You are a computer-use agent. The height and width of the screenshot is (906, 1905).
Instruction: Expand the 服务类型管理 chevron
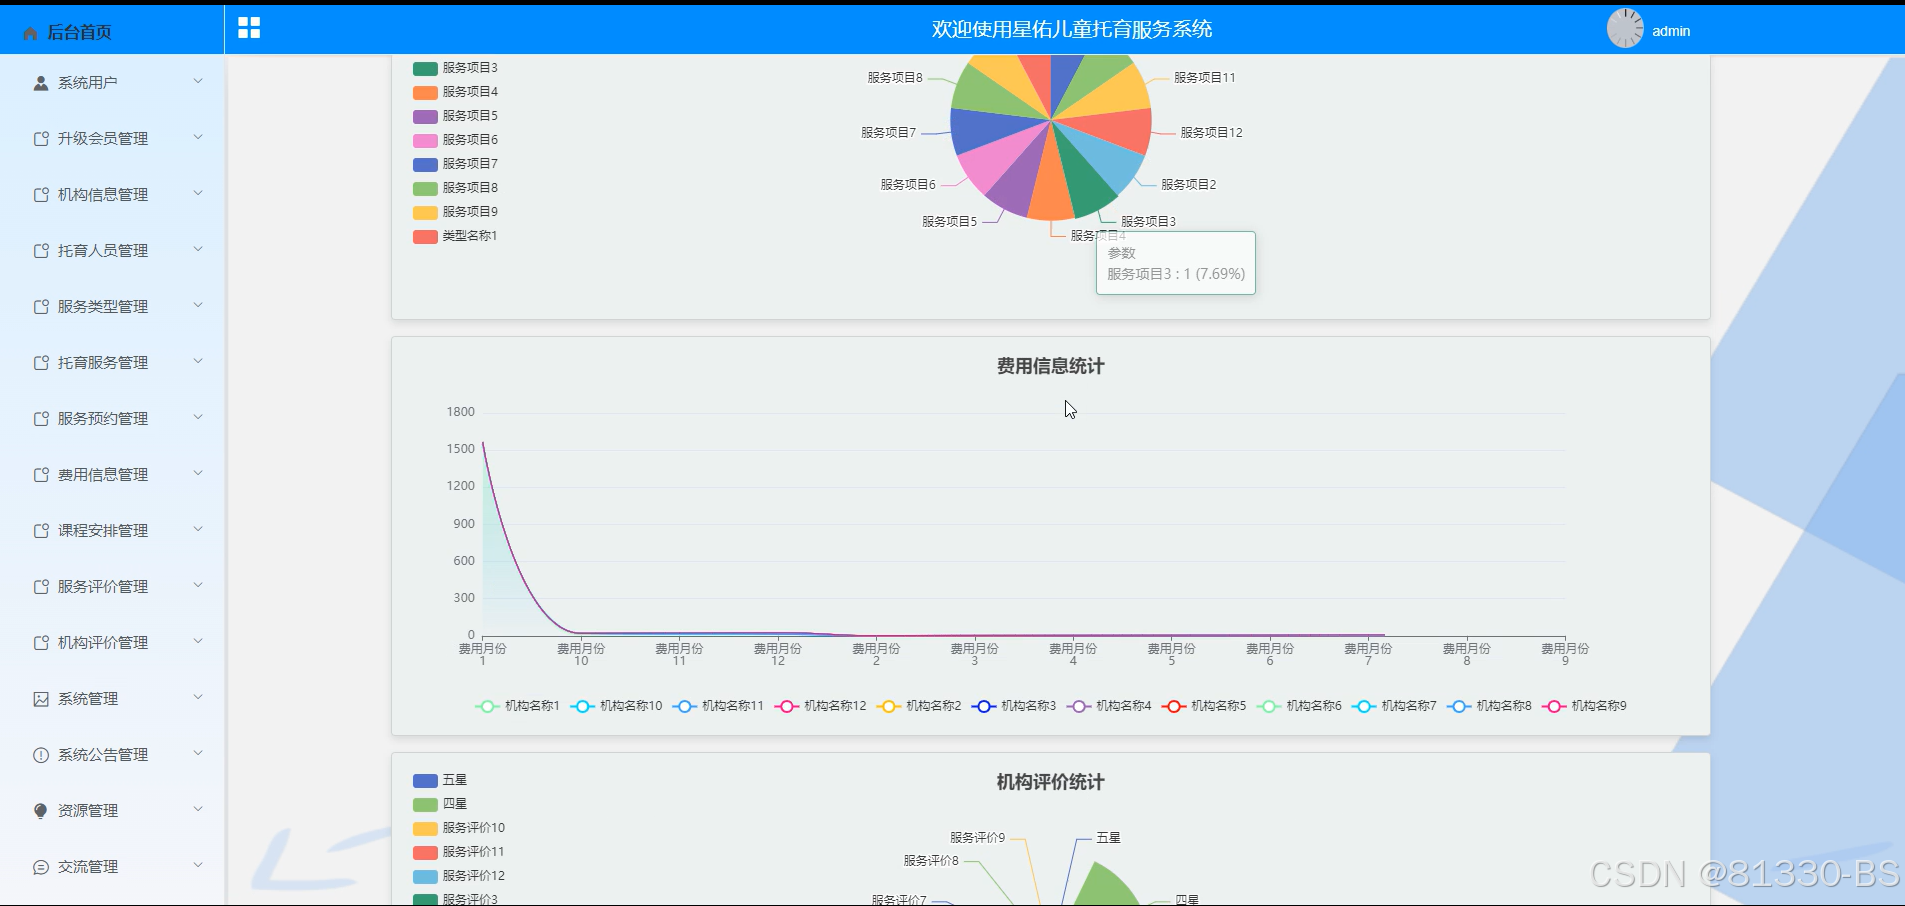pos(198,305)
